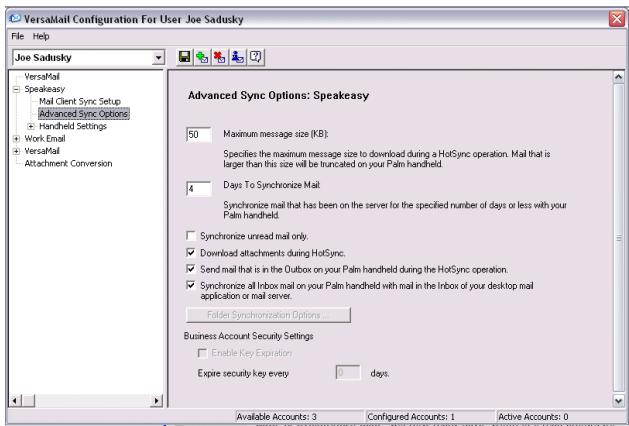Screen dimensions: 629x426
Task: Expand the Handheld Settings node
Action: click(x=31, y=126)
